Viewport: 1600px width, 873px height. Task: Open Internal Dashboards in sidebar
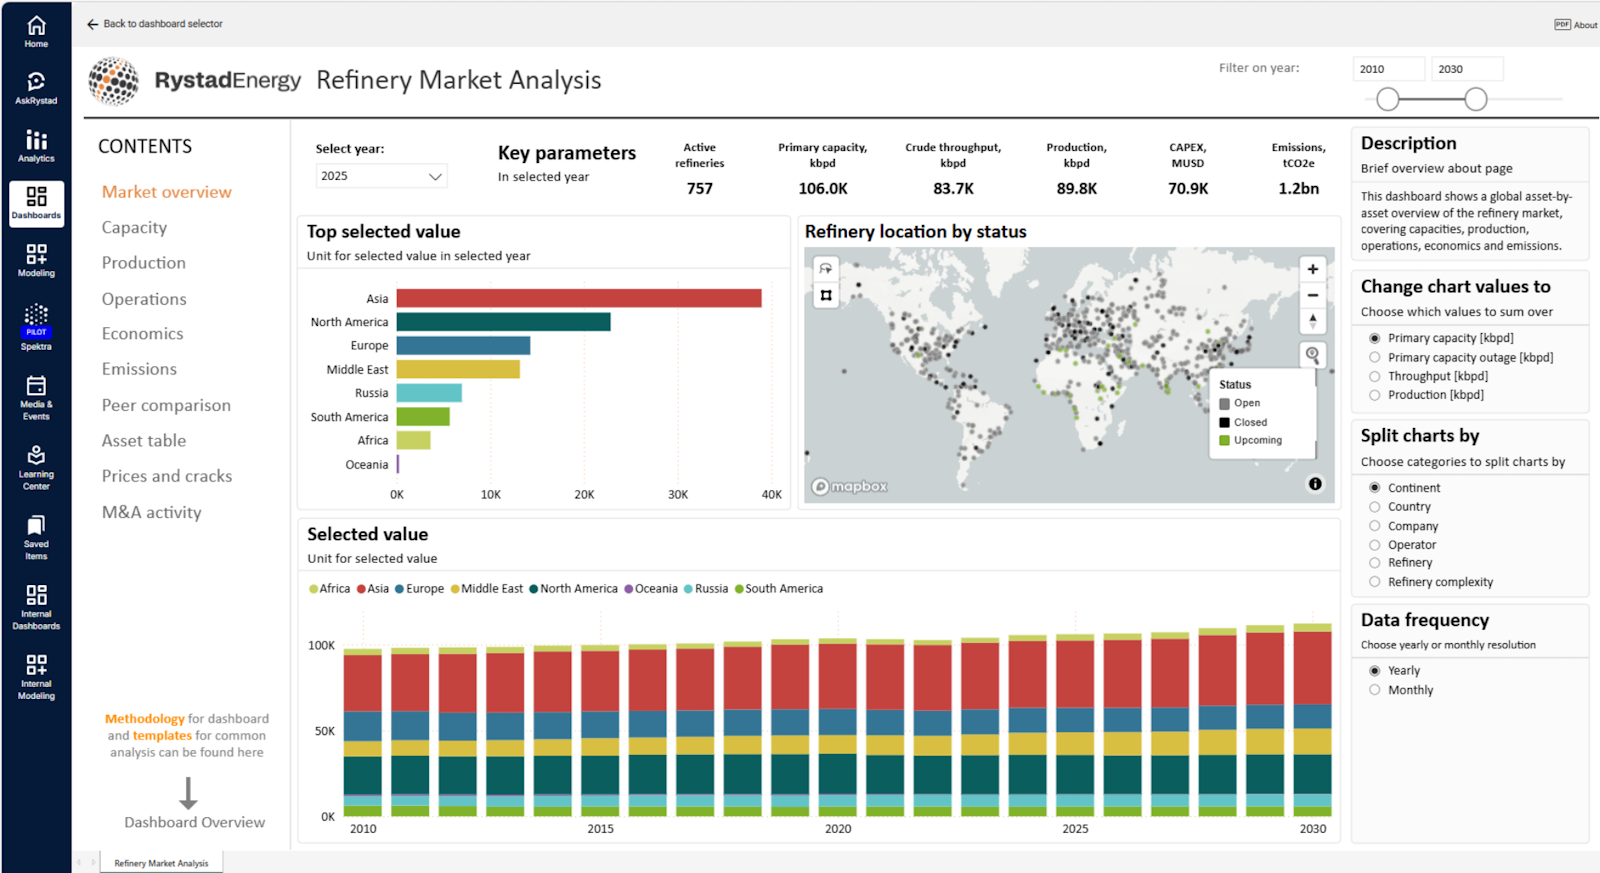[36, 608]
